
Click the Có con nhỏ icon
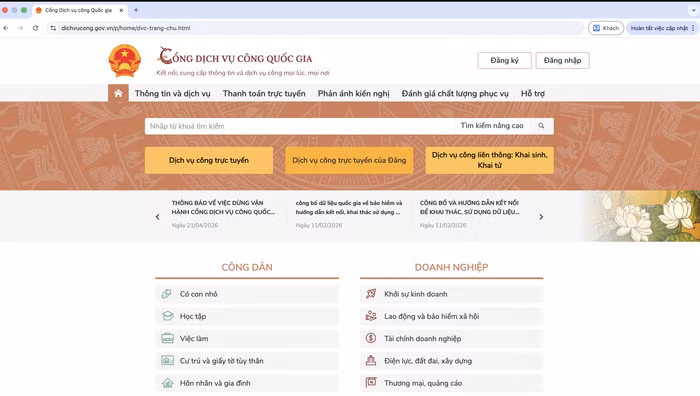click(x=167, y=294)
